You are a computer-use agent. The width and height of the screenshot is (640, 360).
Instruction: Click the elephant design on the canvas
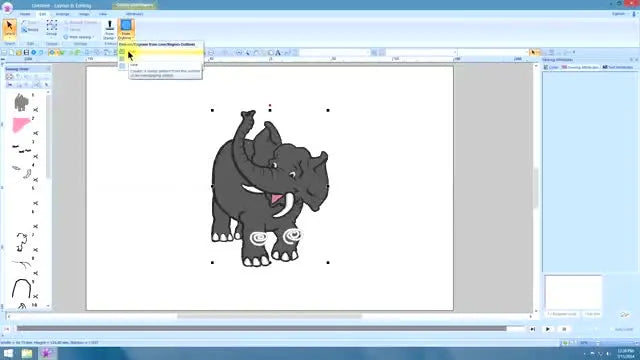coord(270,188)
